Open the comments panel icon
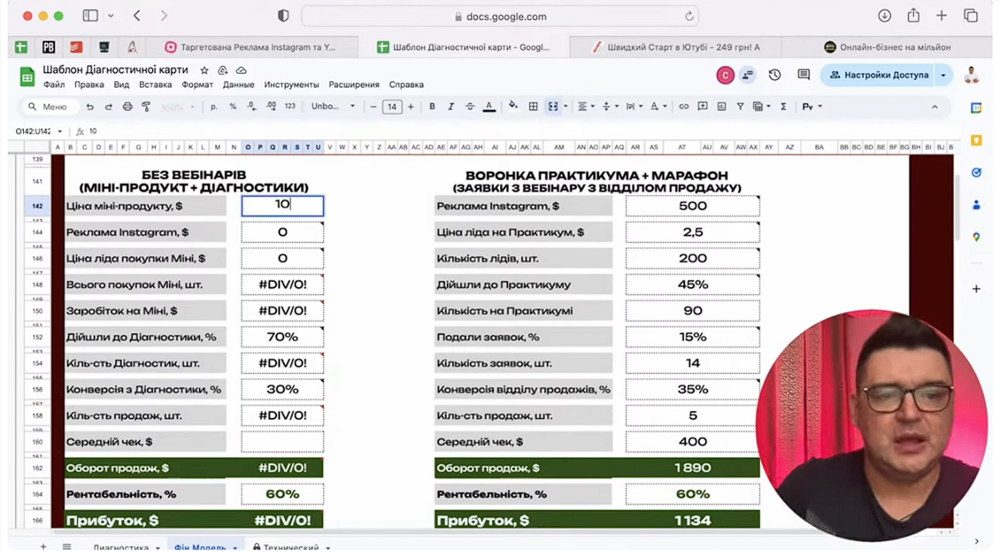This screenshot has height=552, width=1000. pyautogui.click(x=803, y=75)
